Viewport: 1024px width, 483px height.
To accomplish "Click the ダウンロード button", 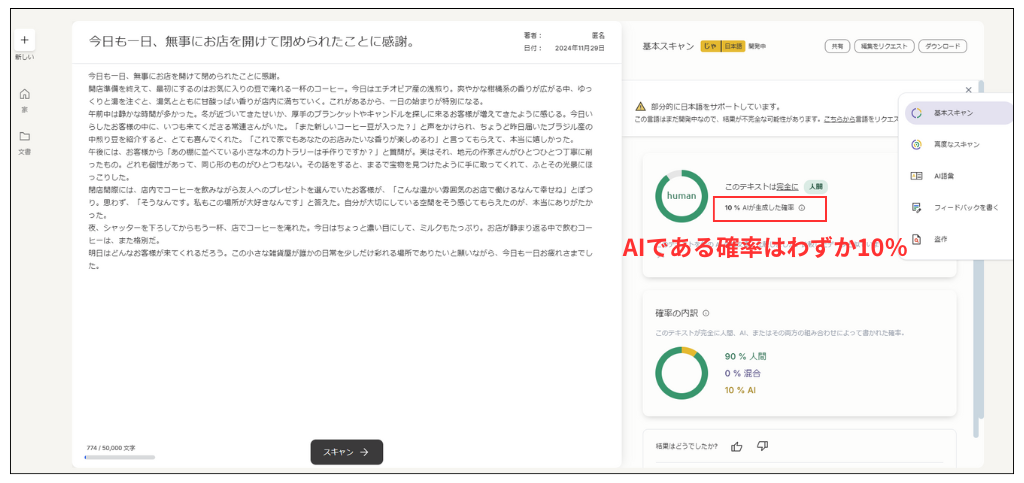I will click(942, 46).
